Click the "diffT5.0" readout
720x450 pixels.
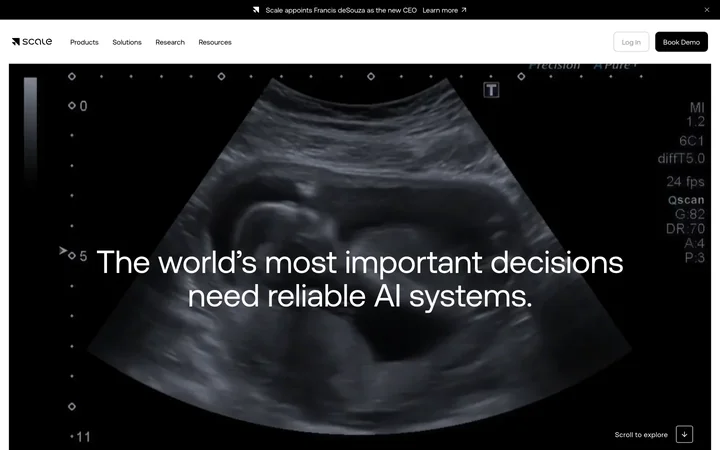(x=681, y=158)
